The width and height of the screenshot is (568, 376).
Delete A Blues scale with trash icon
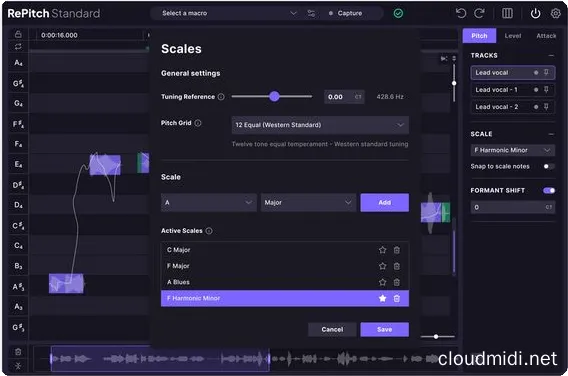click(x=397, y=282)
